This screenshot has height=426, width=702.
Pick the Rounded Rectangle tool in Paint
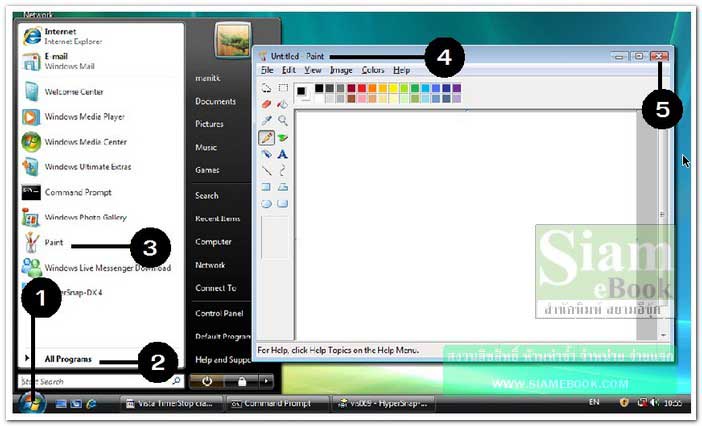click(283, 204)
